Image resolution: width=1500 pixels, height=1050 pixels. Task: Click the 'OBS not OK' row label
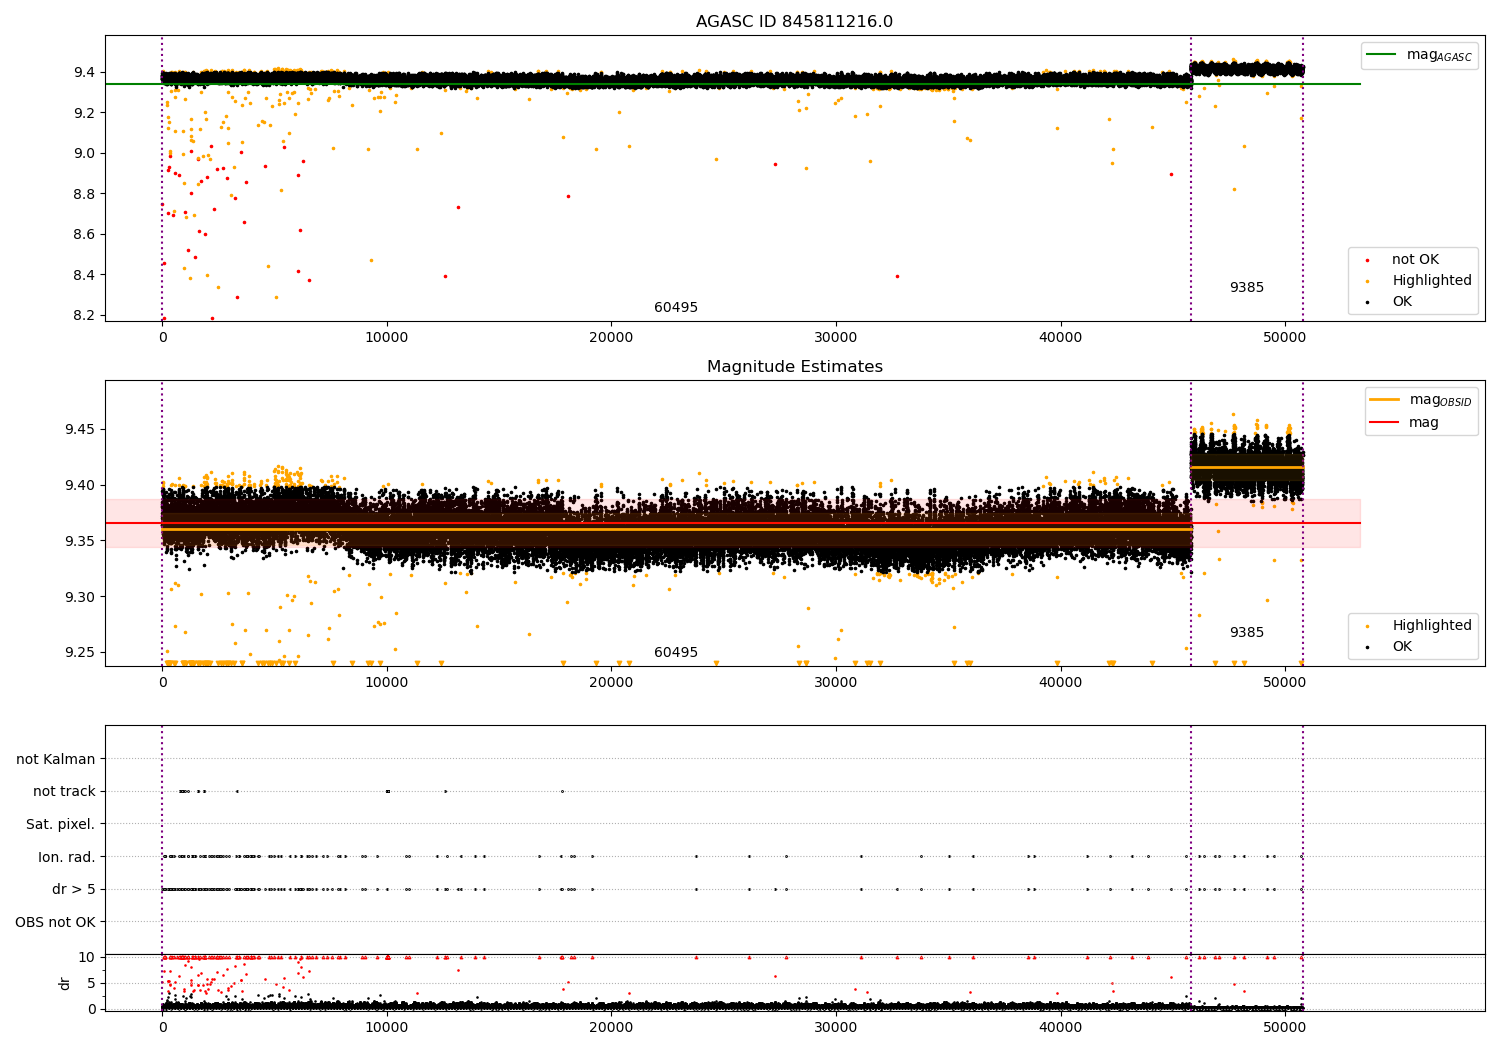[x=55, y=922]
